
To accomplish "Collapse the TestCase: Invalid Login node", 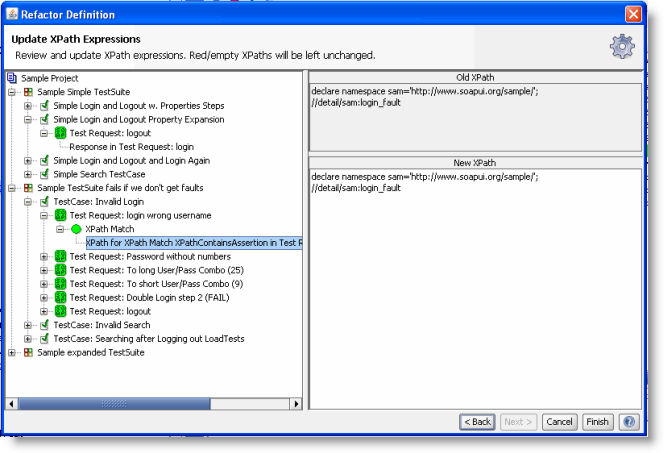I will coord(28,202).
